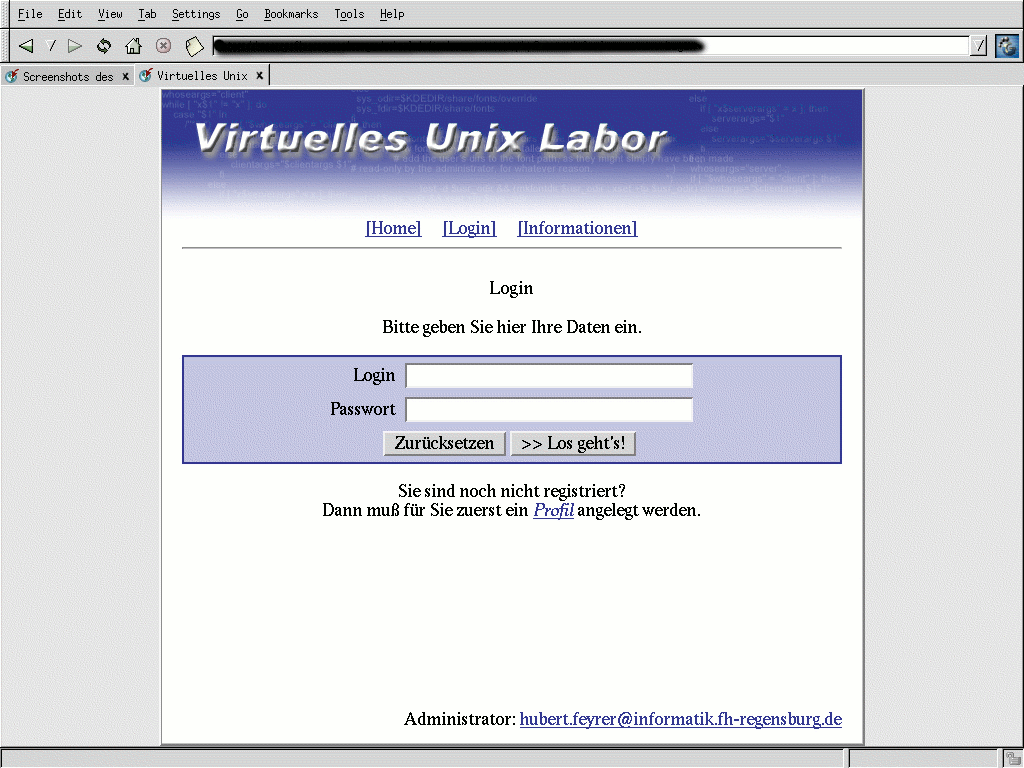Click the security lock icon in status bar
The width and height of the screenshot is (1024, 768).
tap(1012, 758)
